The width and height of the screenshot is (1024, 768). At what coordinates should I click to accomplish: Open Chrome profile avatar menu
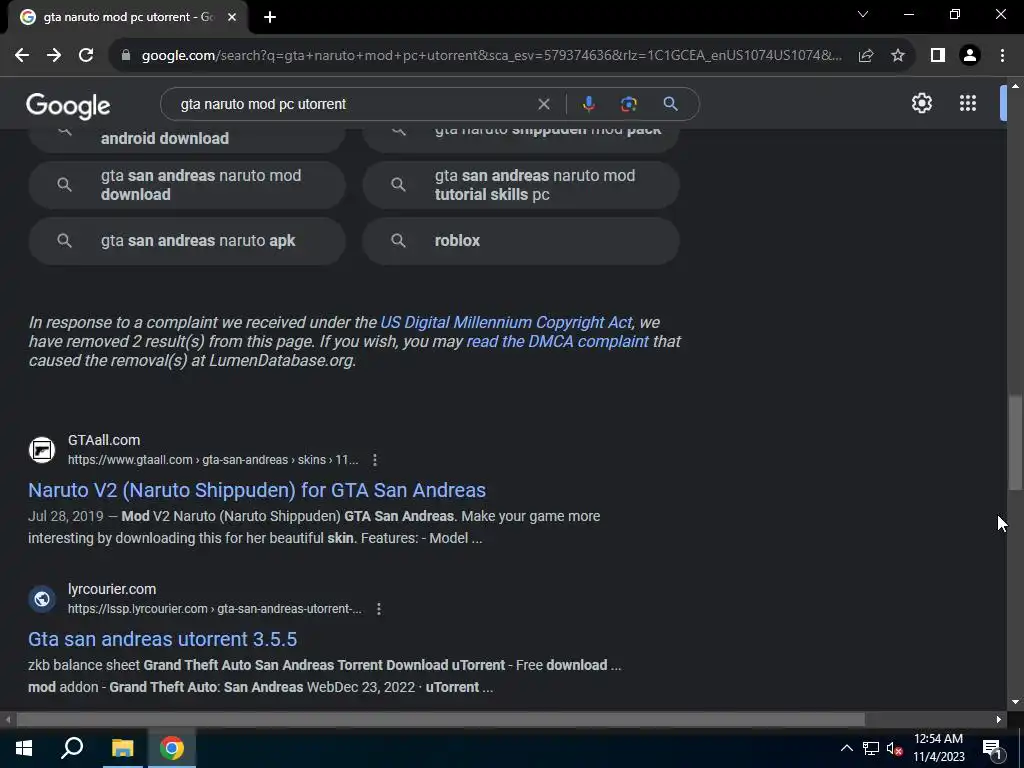(970, 56)
